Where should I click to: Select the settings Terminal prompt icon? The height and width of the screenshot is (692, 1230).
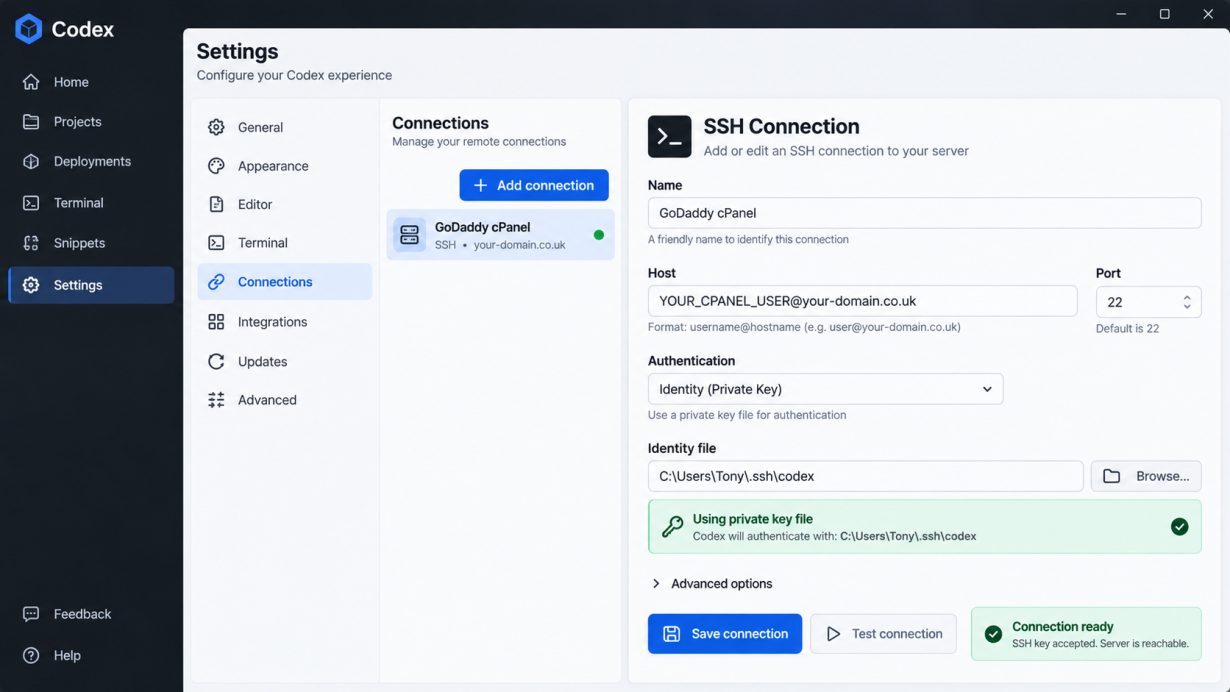click(x=216, y=243)
